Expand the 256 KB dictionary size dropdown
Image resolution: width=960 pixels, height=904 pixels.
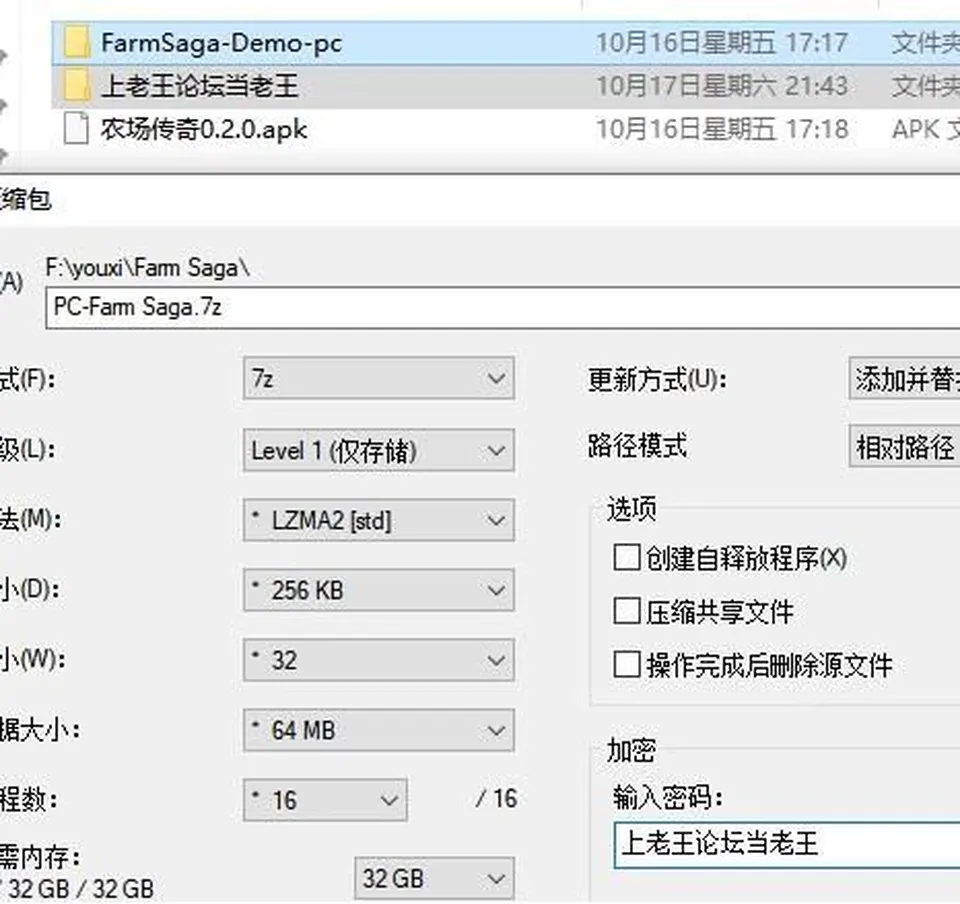pyautogui.click(x=378, y=590)
